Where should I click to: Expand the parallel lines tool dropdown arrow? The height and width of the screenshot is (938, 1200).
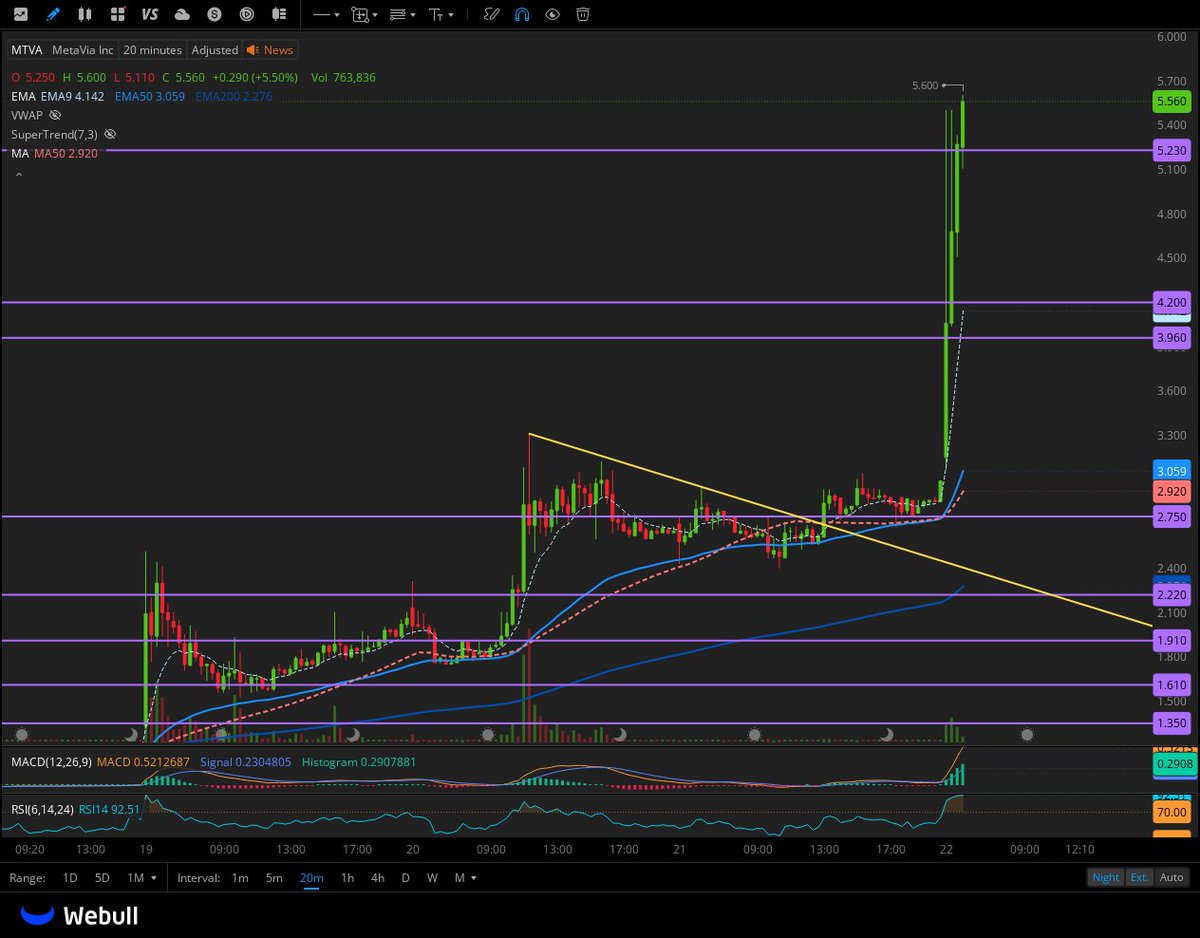(x=413, y=15)
